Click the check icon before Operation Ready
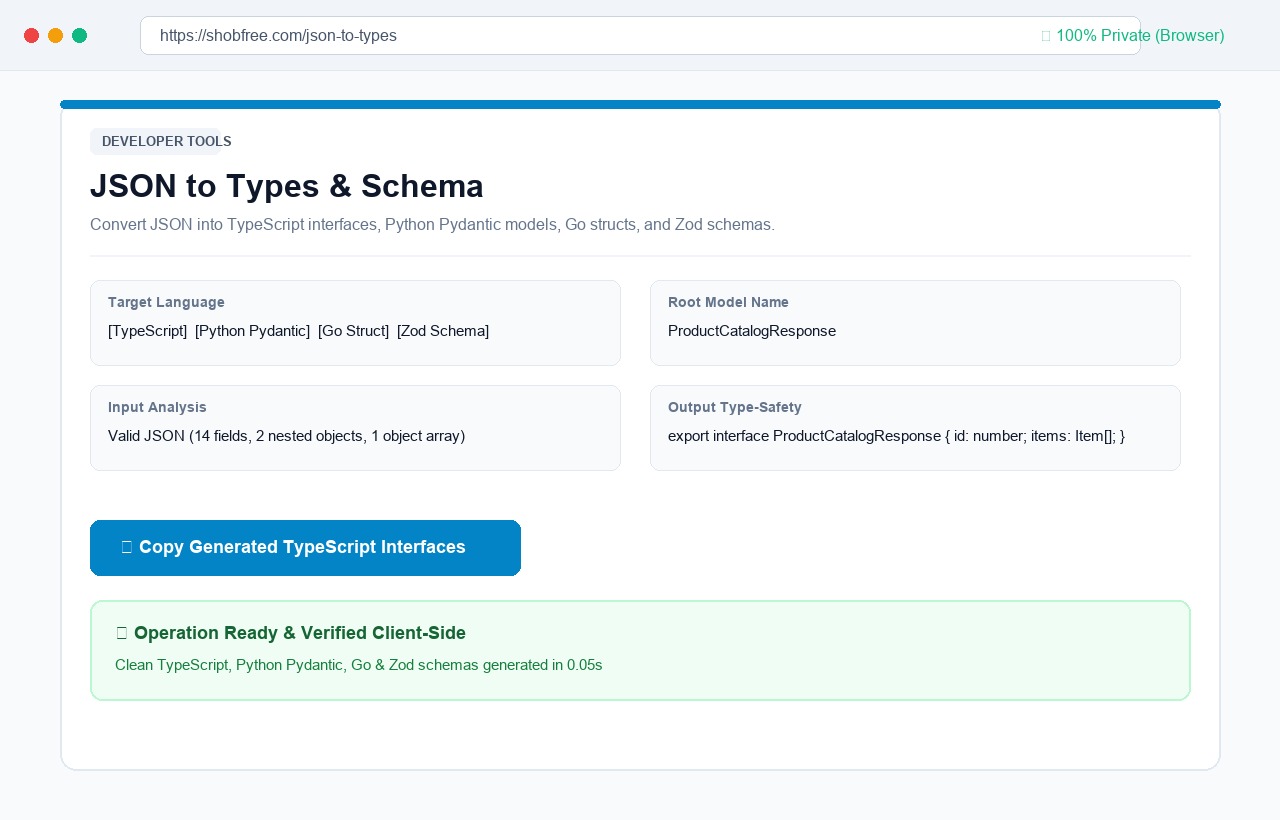Viewport: 1280px width, 820px height. click(121, 633)
